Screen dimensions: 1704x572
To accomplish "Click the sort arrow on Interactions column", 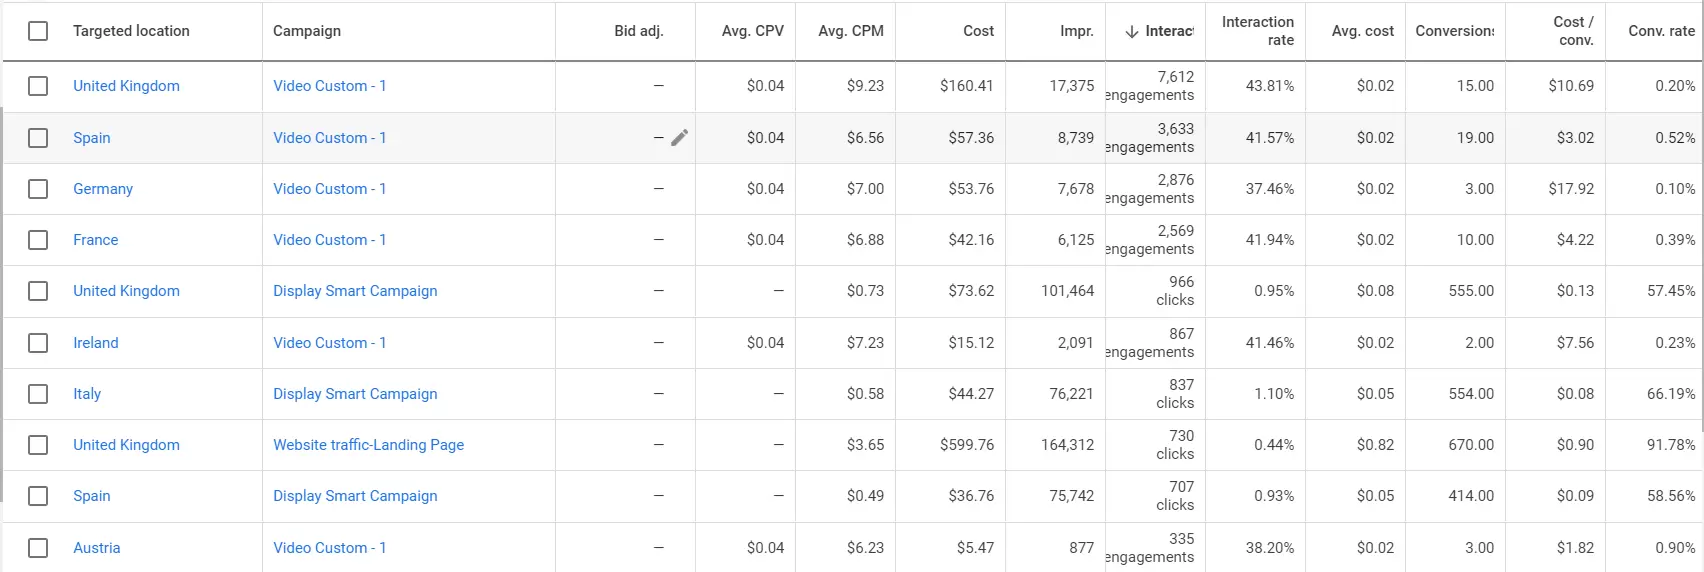I will (x=1132, y=32).
